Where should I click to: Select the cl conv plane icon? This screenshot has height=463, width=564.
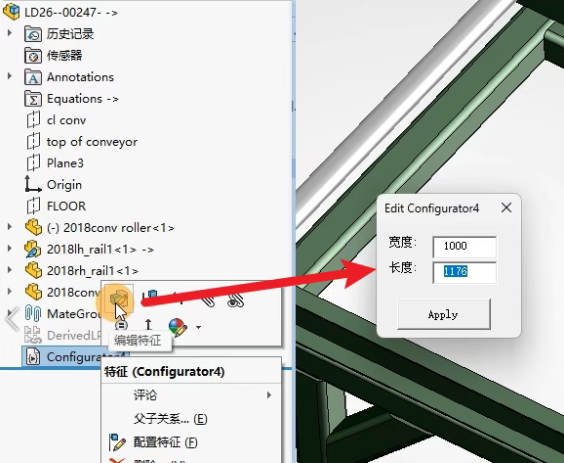(x=33, y=120)
